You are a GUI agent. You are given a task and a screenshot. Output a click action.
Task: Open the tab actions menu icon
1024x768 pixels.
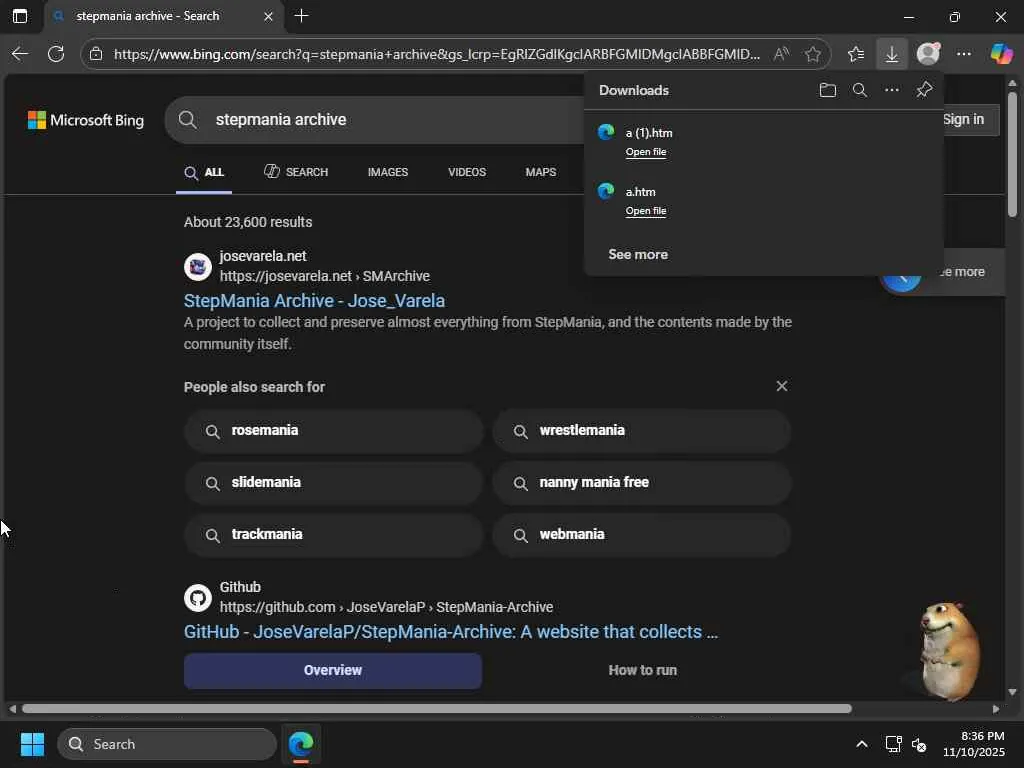[20, 16]
